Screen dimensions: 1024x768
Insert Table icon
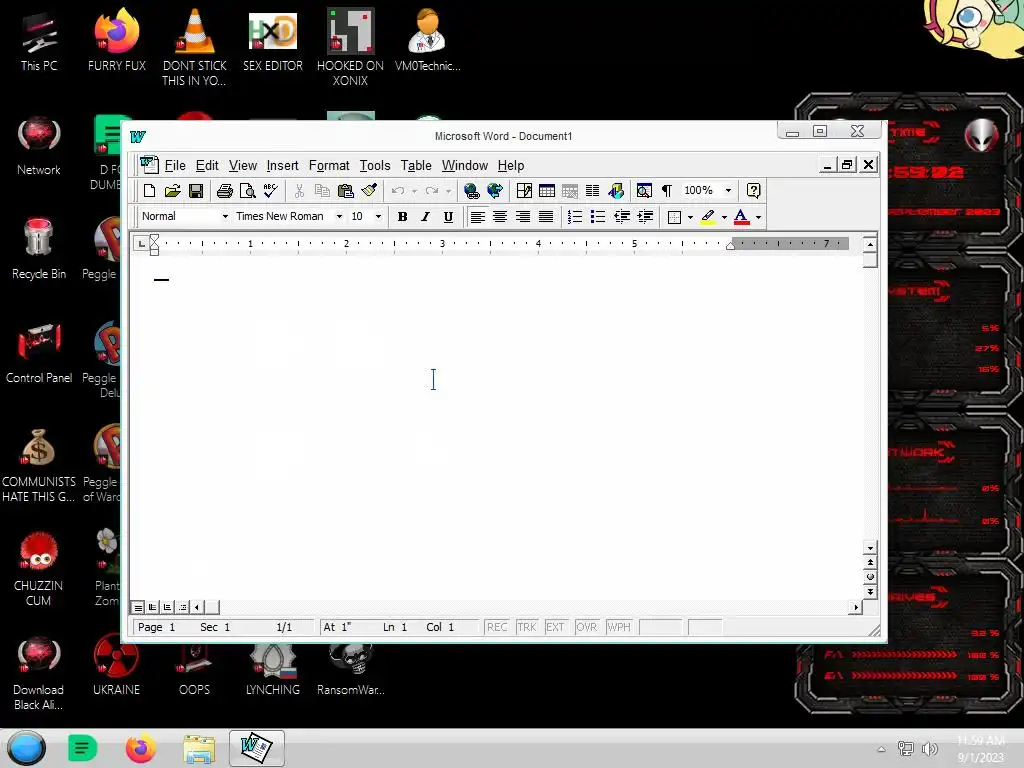(547, 191)
